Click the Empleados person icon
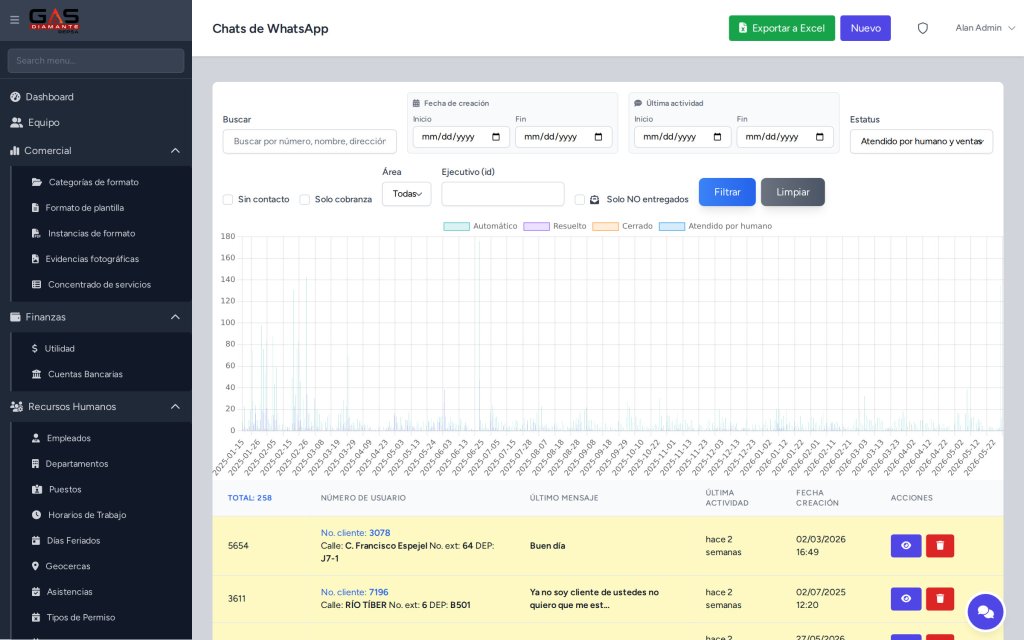The image size is (1024, 640). (x=36, y=438)
